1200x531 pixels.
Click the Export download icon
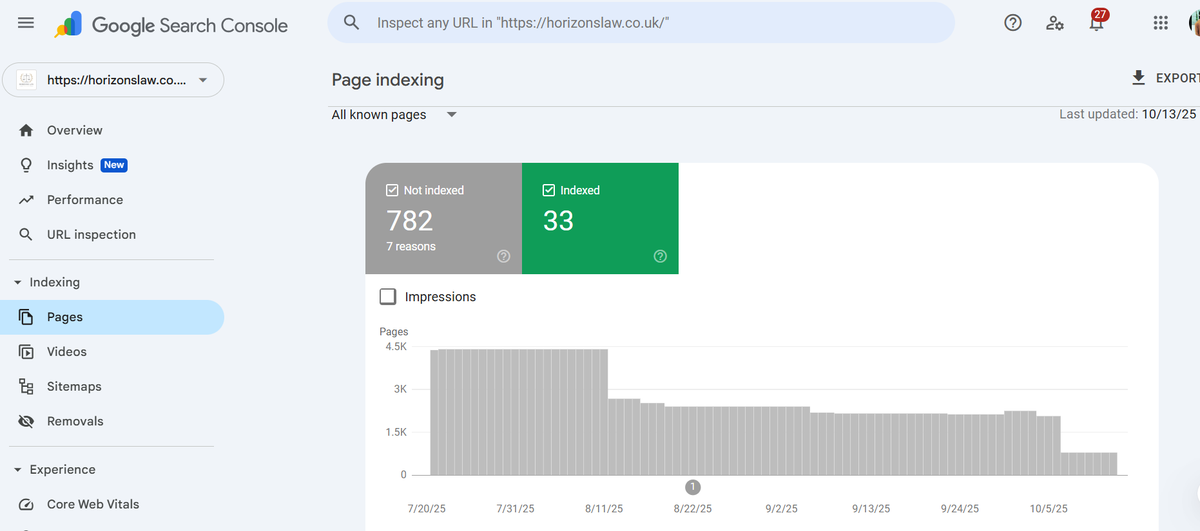(1137, 78)
